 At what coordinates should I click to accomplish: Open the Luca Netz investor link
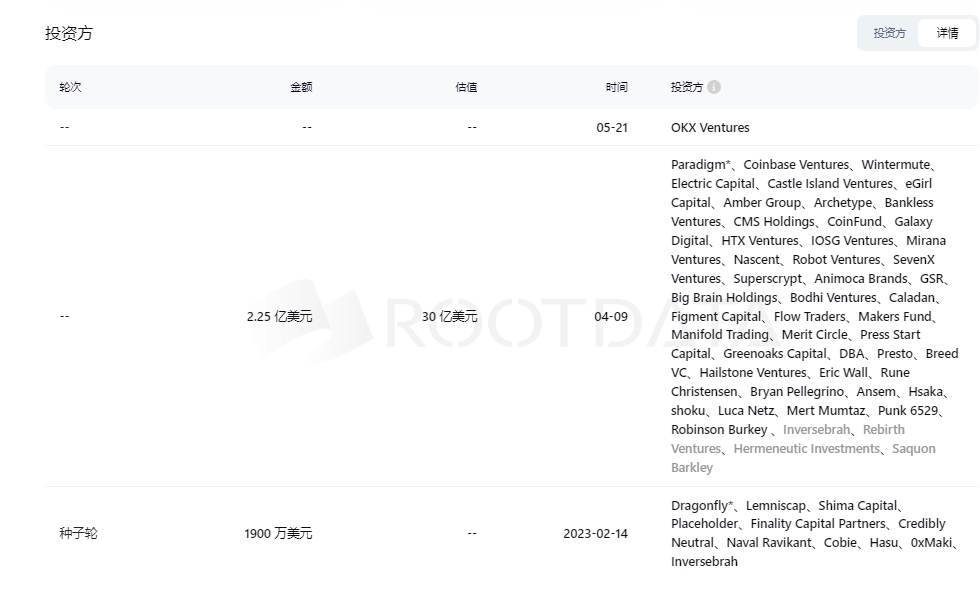click(x=746, y=411)
